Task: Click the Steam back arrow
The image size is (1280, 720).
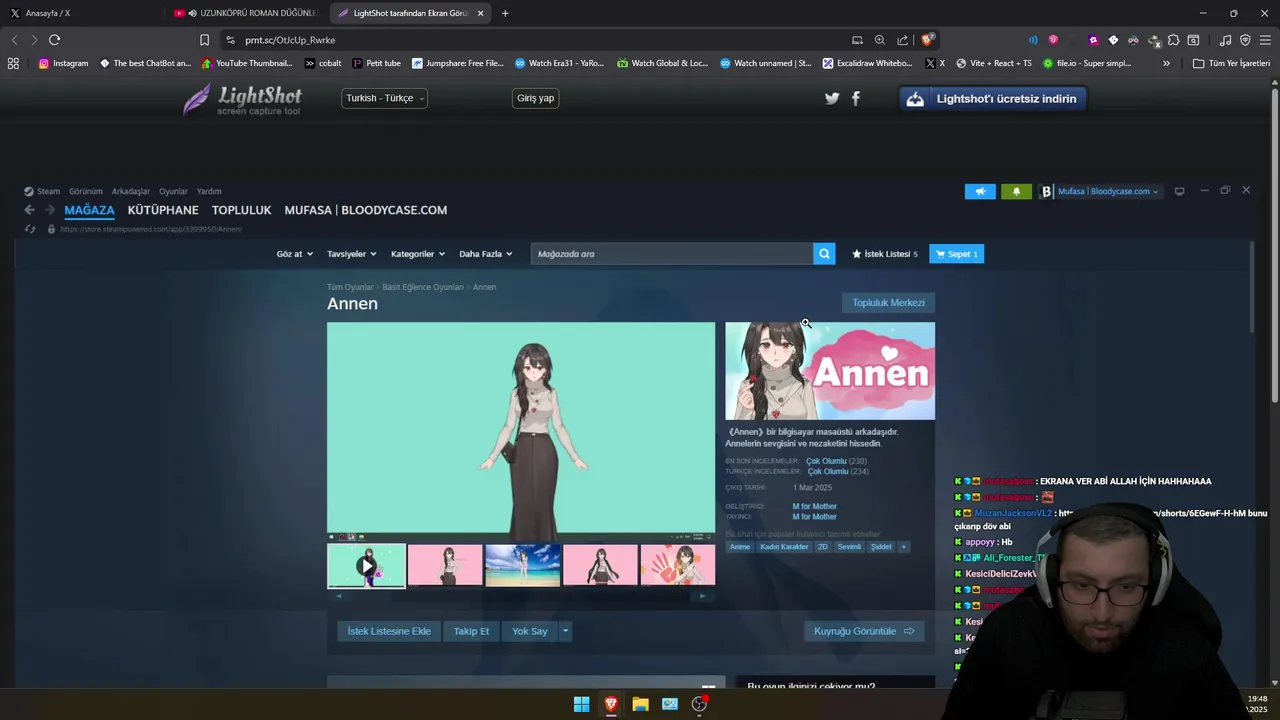Action: tap(29, 210)
